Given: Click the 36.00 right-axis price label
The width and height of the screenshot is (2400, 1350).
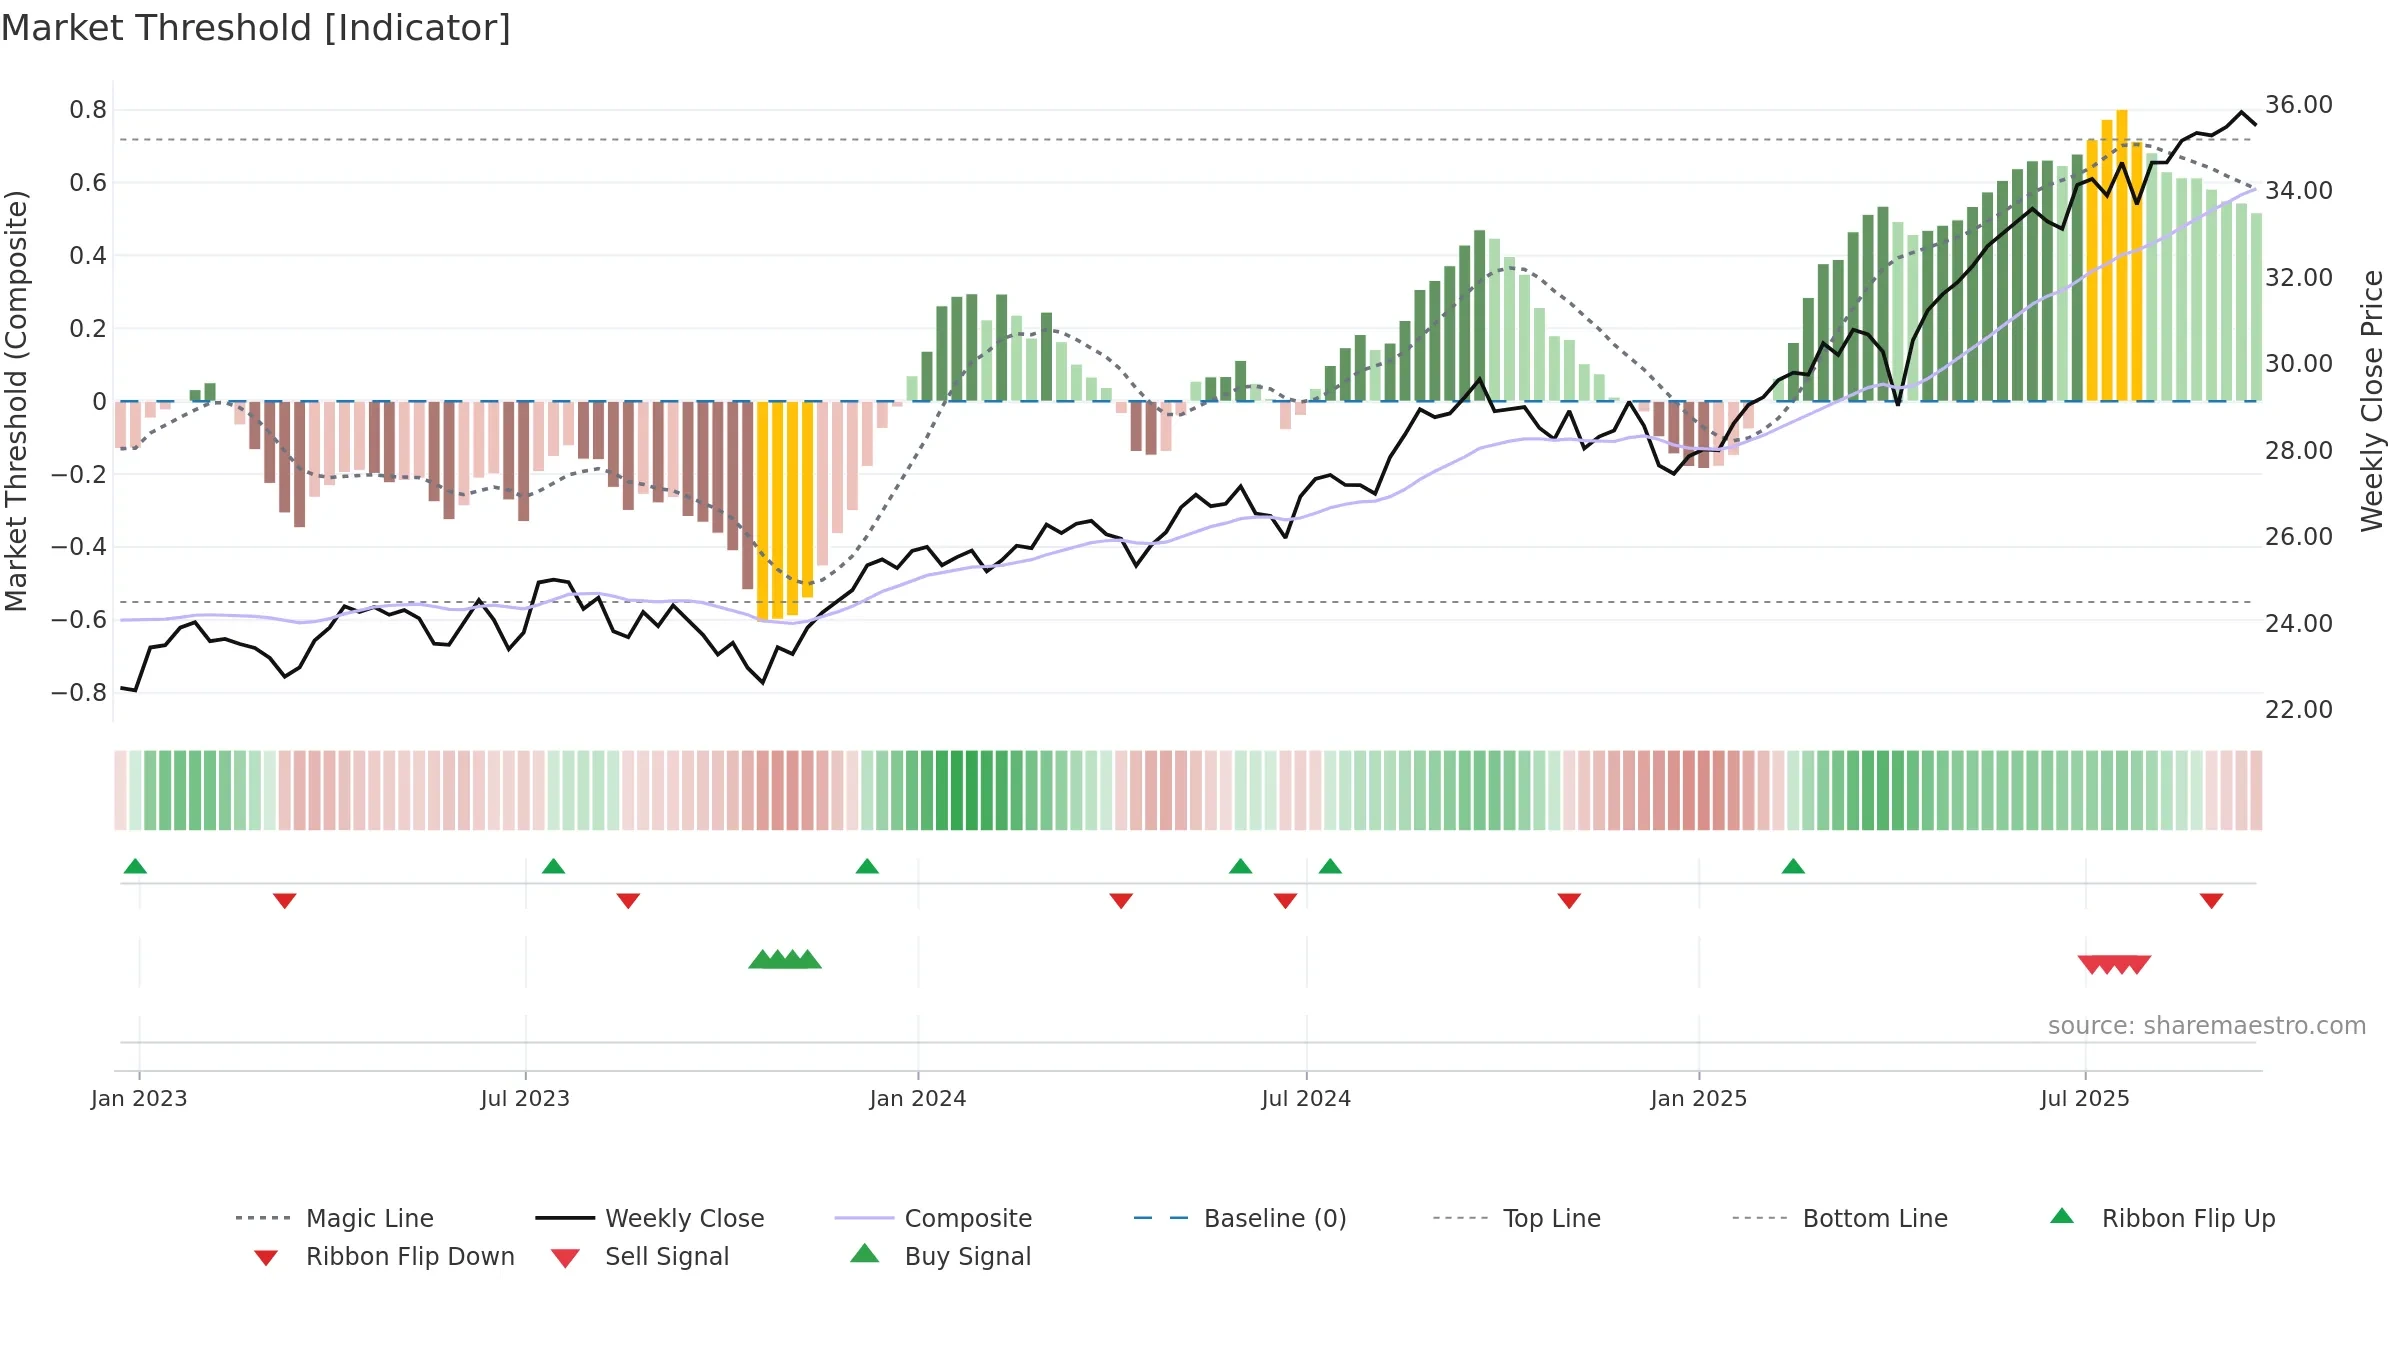Looking at the screenshot, I should tap(2299, 105).
